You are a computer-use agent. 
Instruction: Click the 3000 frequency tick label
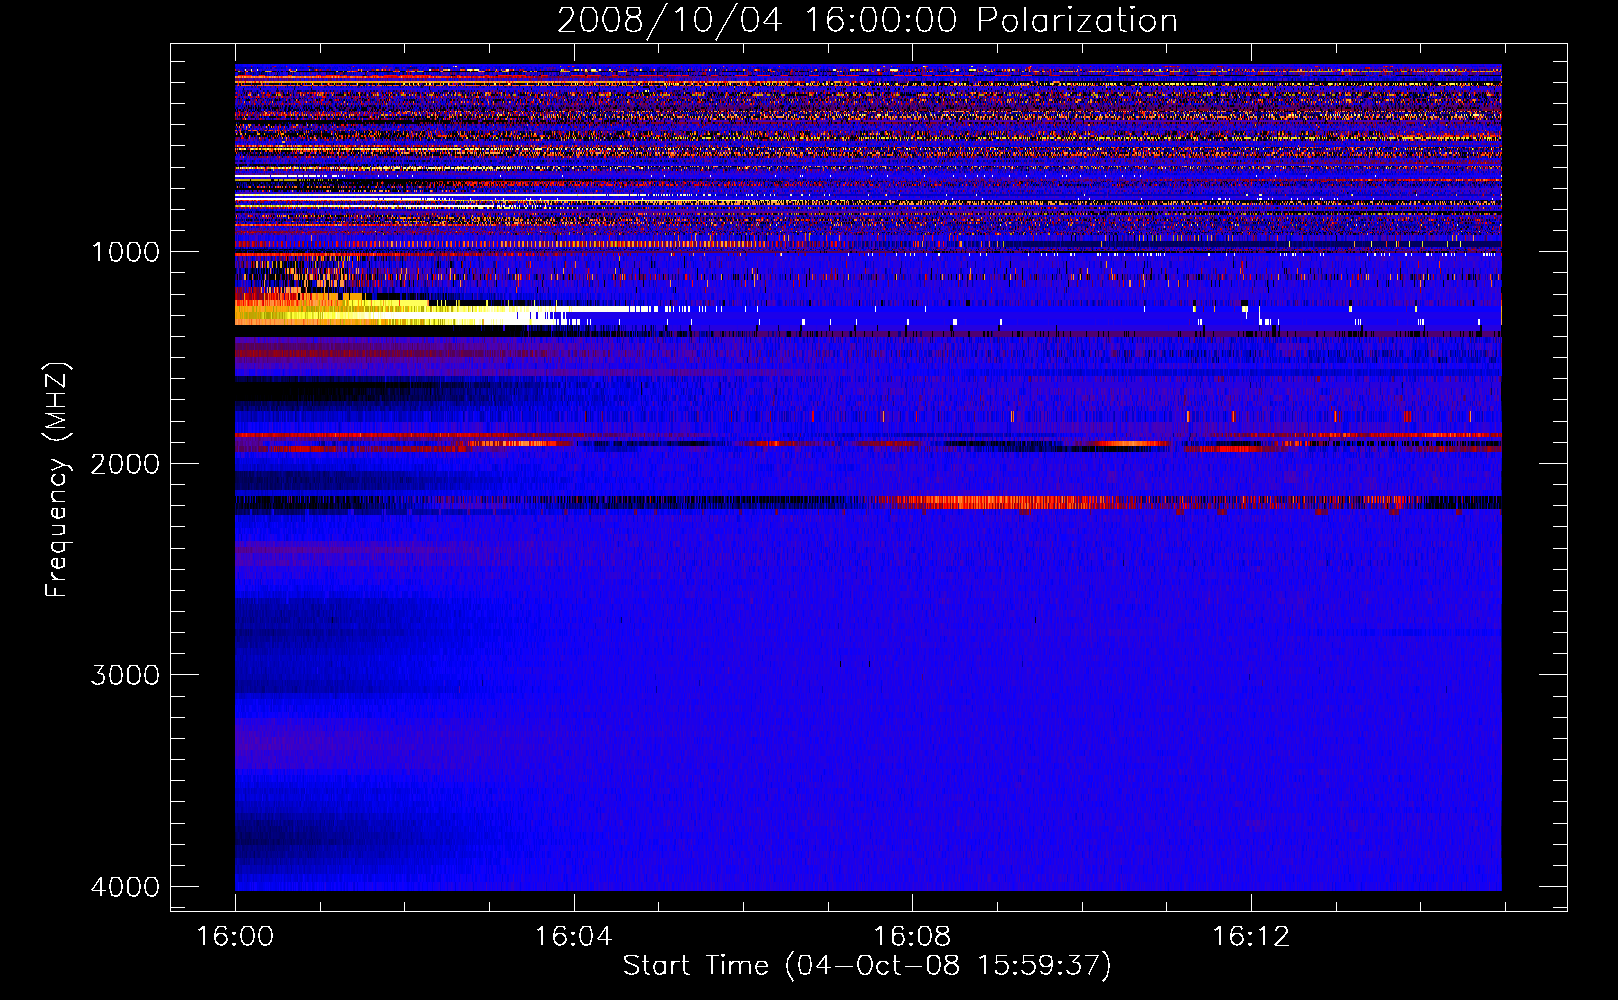[x=125, y=675]
